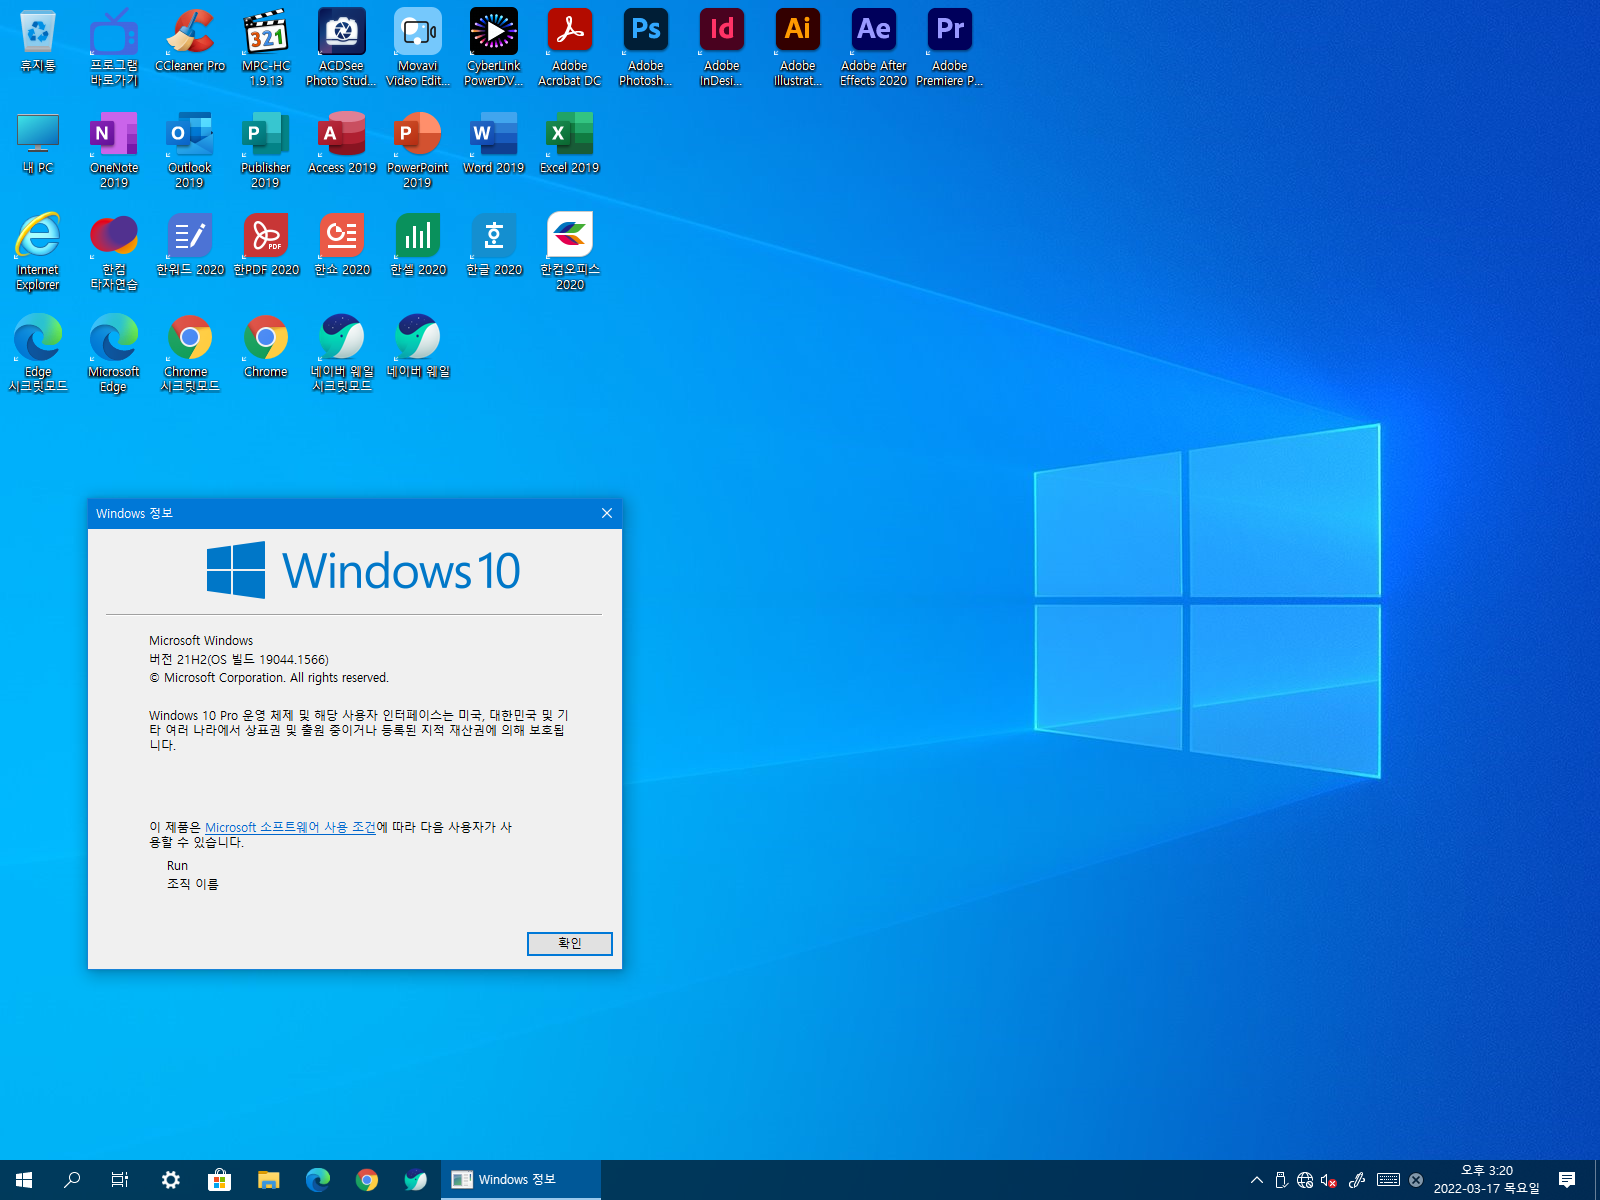This screenshot has width=1600, height=1200.
Task: Open Microsoft Store taskbar icon
Action: pos(219,1180)
